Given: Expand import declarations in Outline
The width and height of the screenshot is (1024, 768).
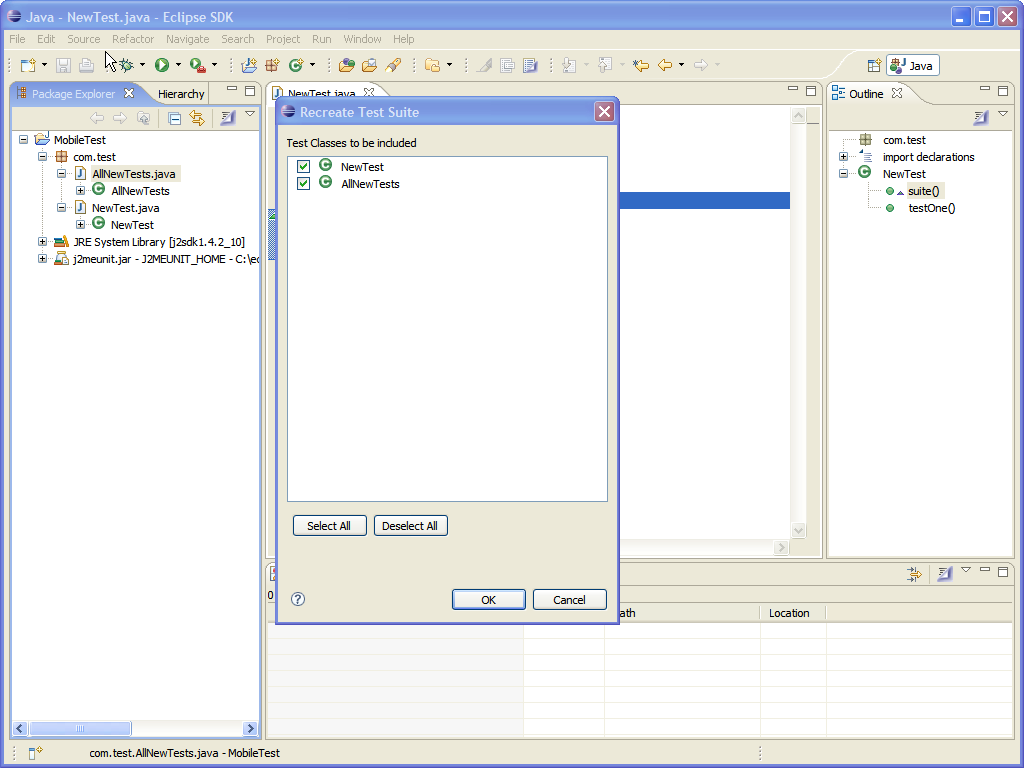Looking at the screenshot, I should (x=843, y=157).
